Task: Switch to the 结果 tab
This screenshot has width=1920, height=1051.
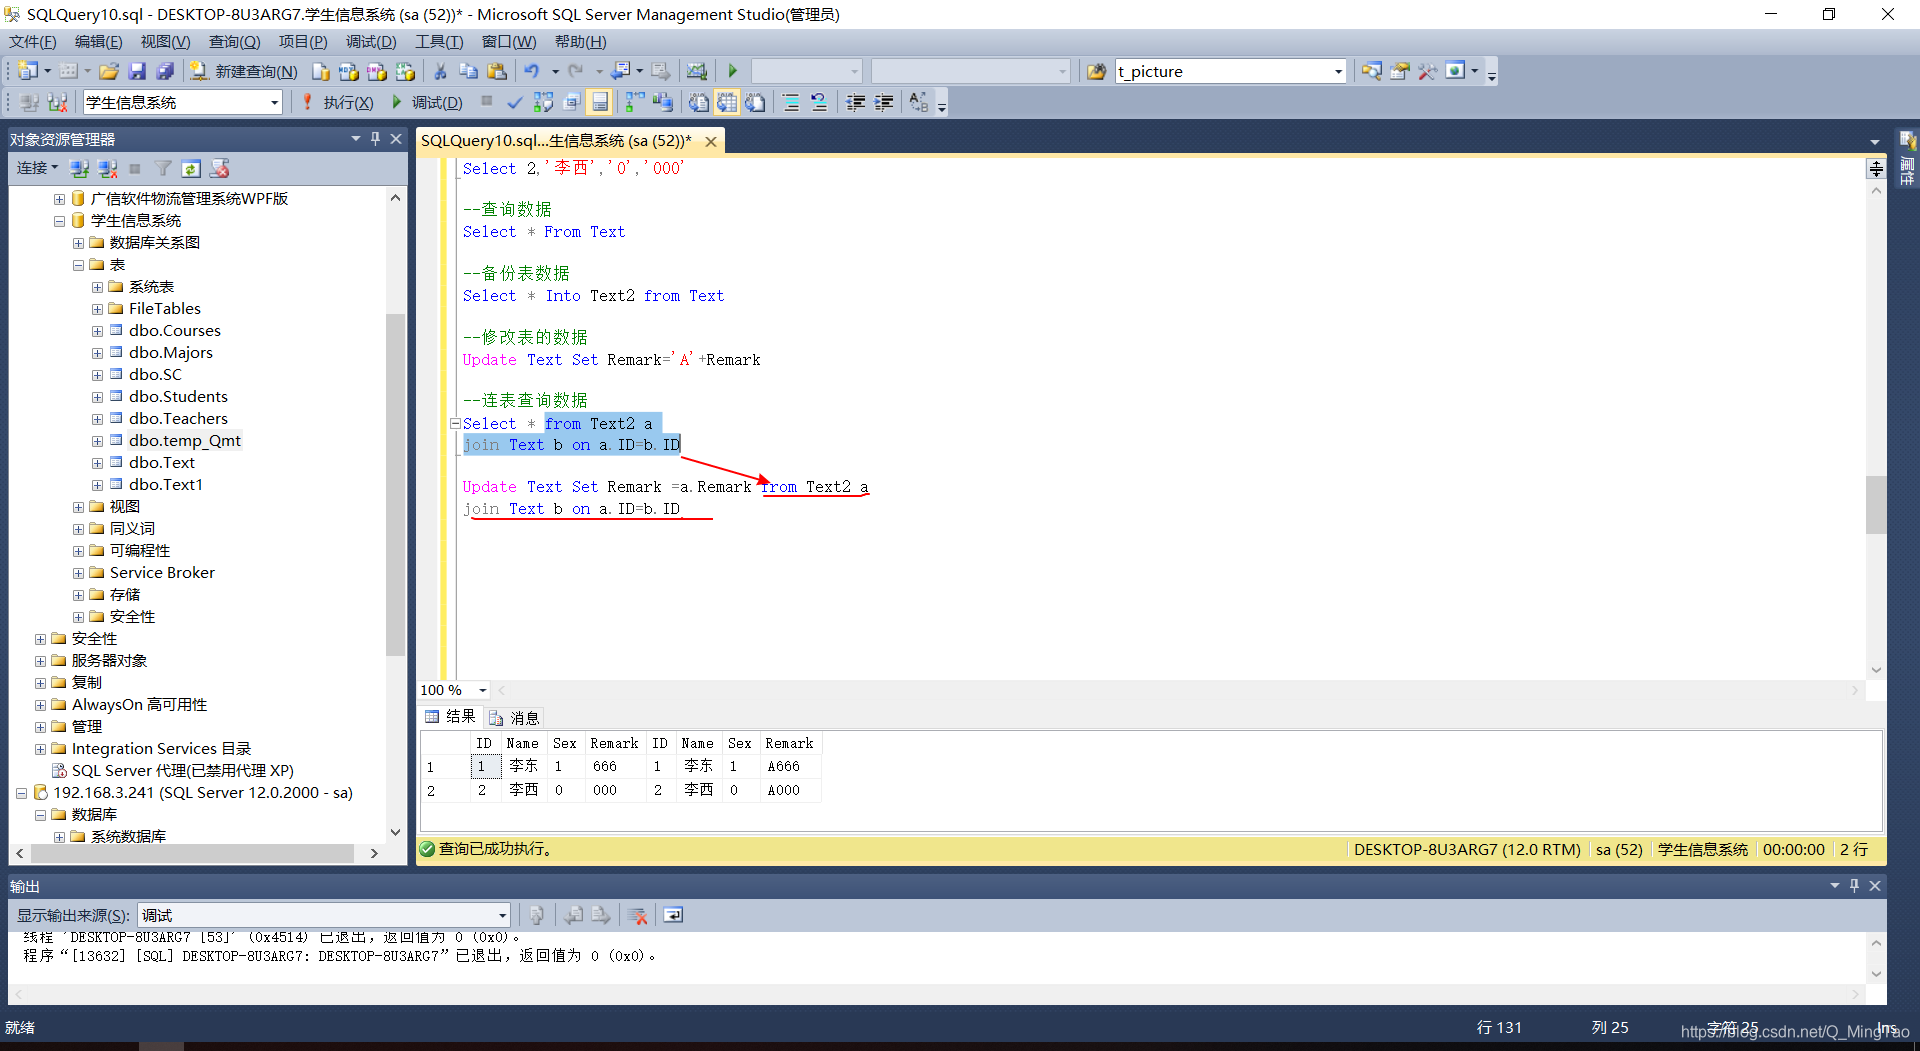Action: [x=450, y=717]
